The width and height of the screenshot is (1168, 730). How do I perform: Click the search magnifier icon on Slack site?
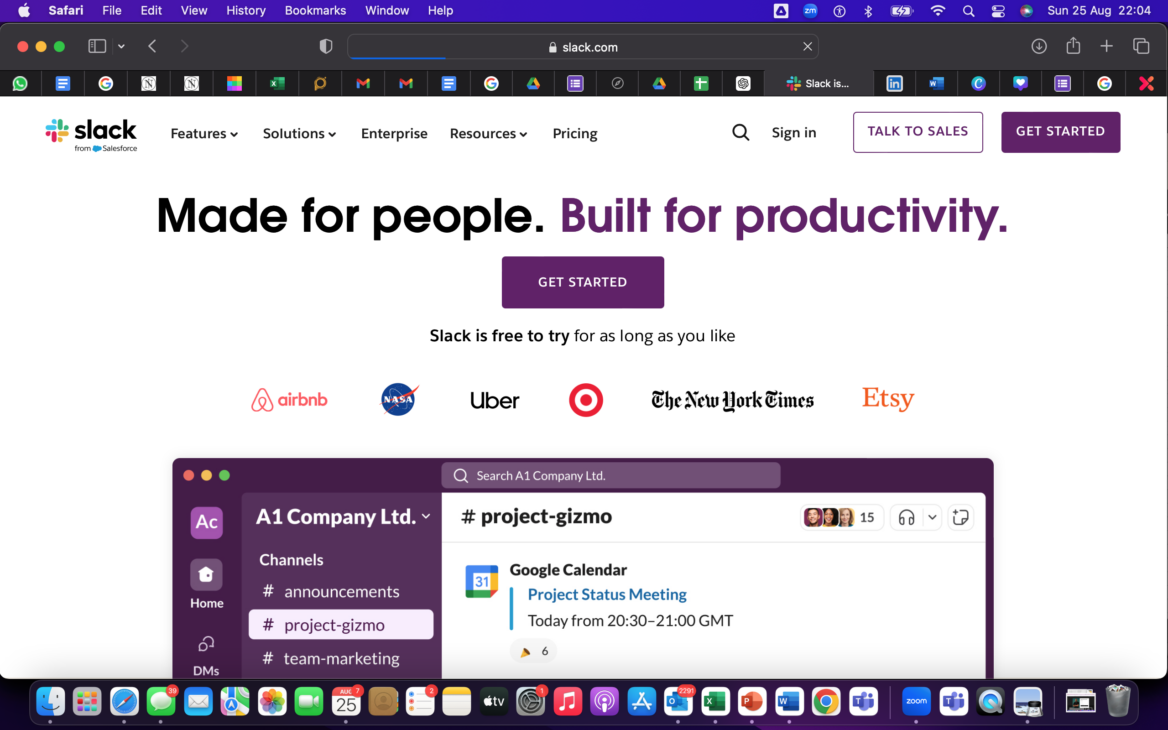740,132
